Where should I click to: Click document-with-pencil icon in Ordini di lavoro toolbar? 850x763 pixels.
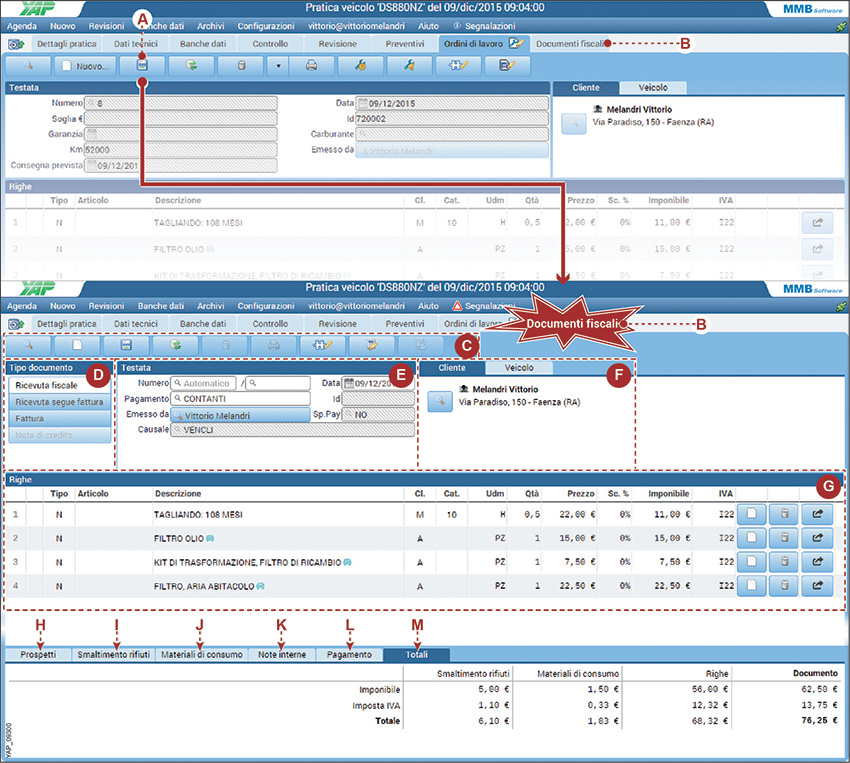click(507, 66)
